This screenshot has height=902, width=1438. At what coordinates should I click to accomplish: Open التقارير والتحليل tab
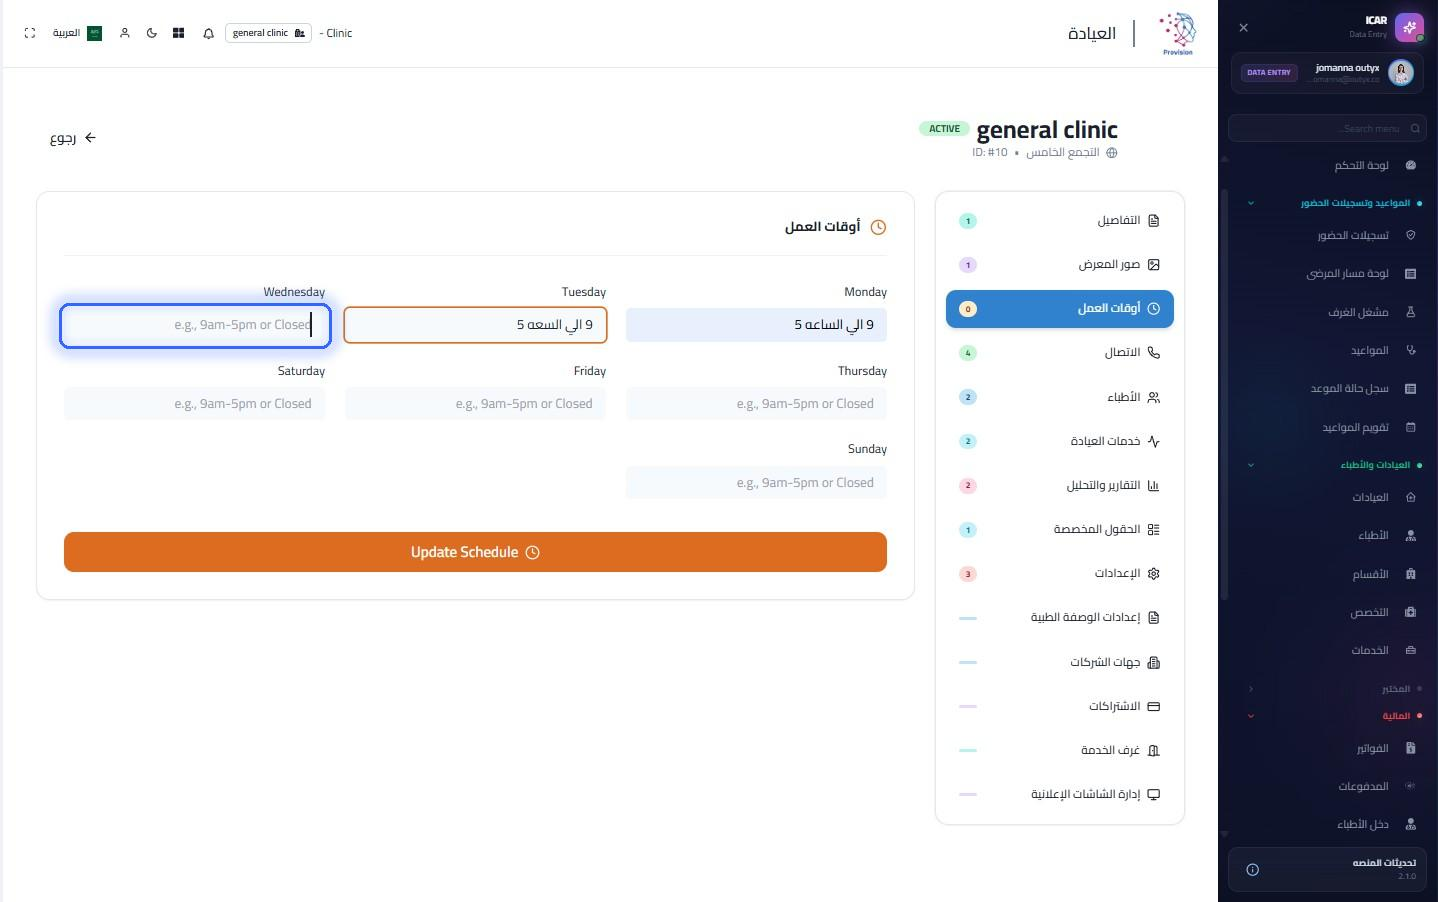click(x=1060, y=486)
